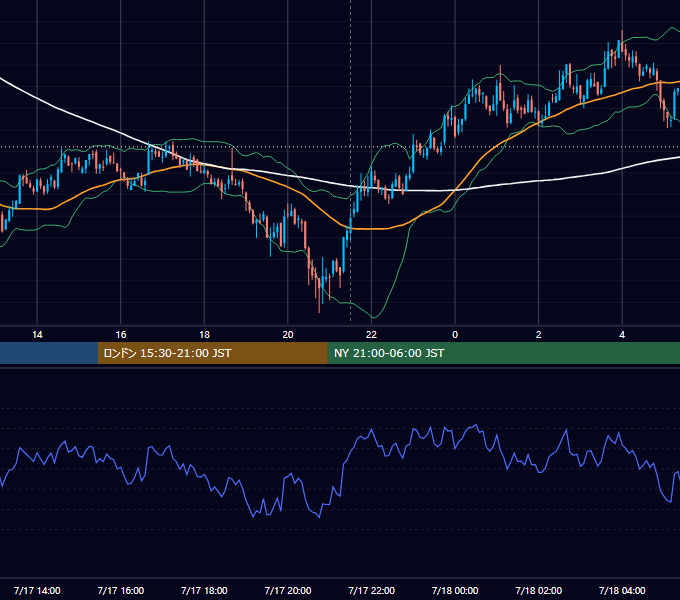
Task: Click the 22 hour label on chart axis
Action: point(371,335)
